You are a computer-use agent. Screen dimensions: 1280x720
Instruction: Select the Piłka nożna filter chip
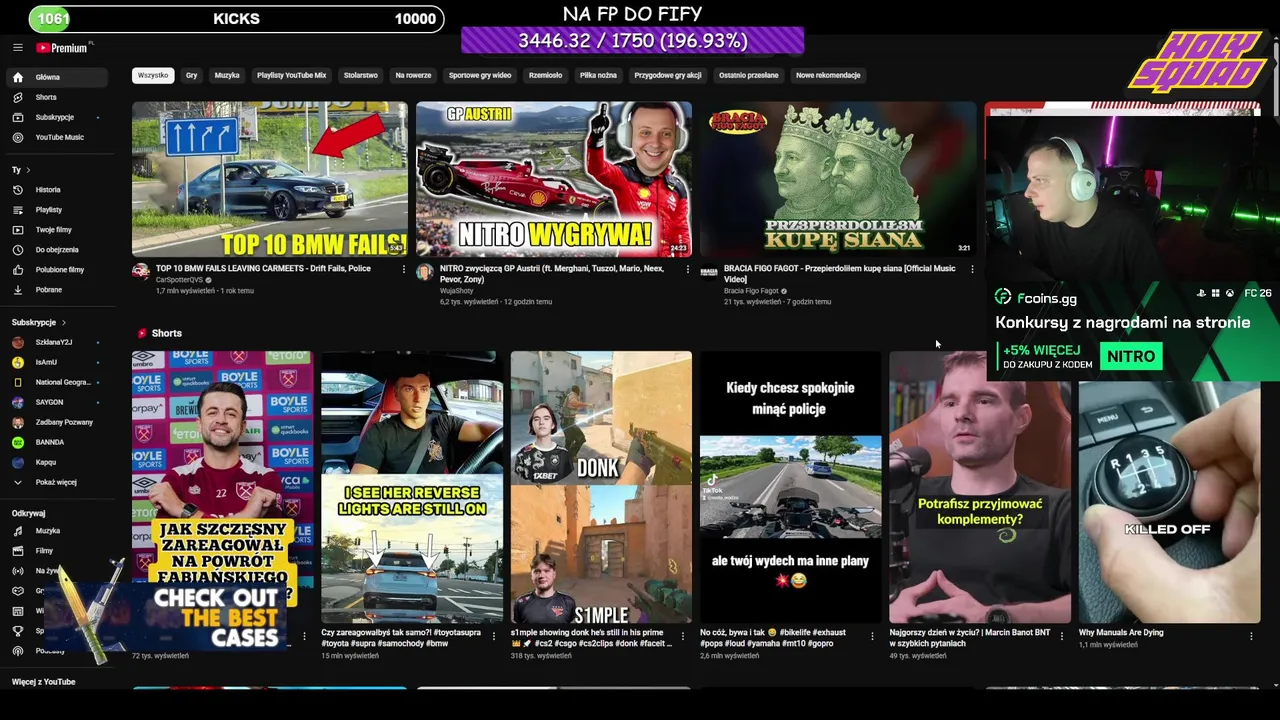pos(598,75)
